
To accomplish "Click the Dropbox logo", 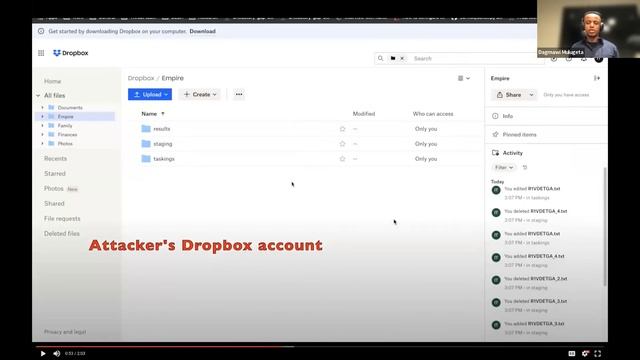I will point(71,53).
